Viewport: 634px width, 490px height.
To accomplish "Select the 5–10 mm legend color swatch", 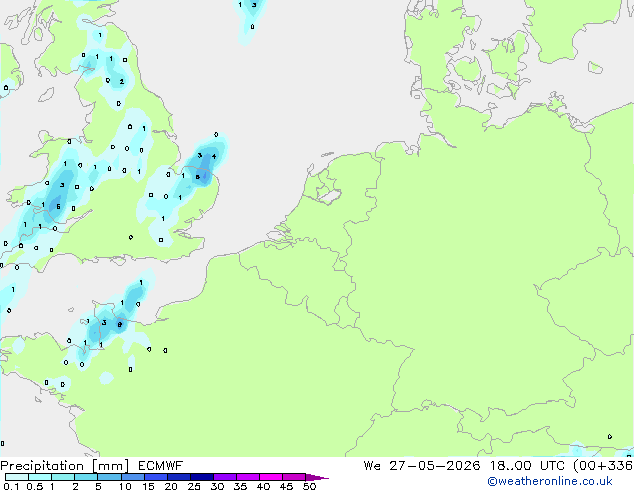I will tap(109, 477).
